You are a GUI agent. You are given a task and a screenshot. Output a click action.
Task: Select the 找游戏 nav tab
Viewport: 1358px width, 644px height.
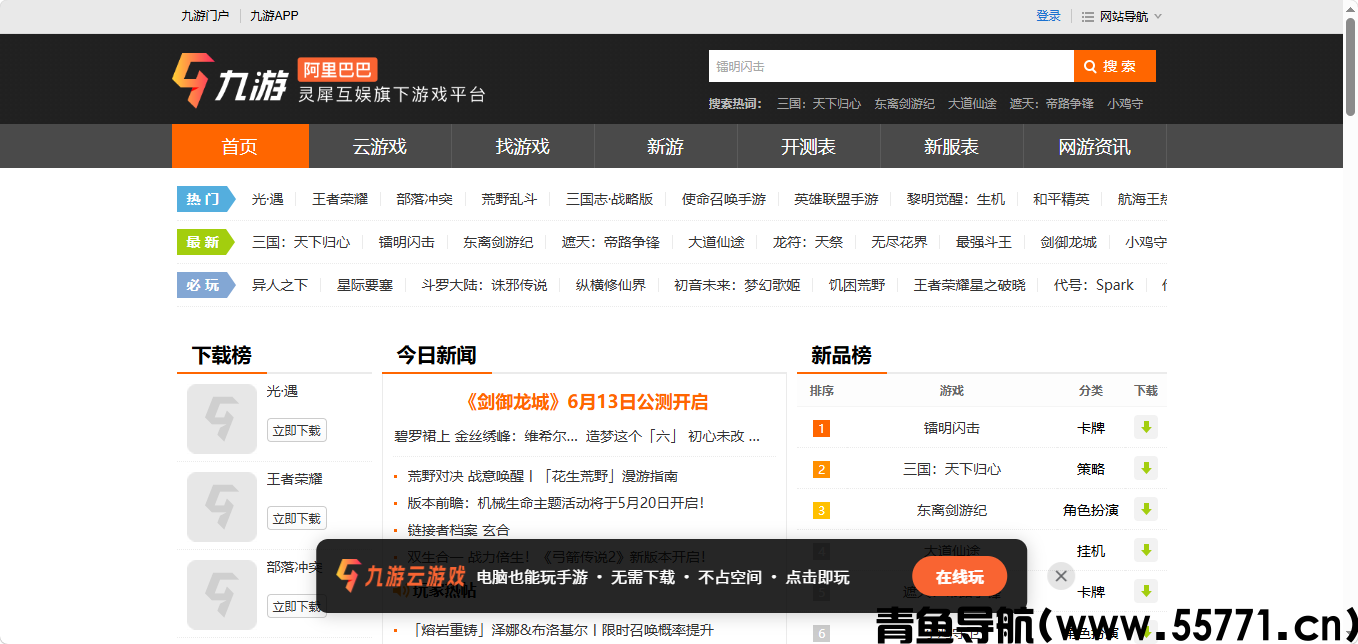523,146
